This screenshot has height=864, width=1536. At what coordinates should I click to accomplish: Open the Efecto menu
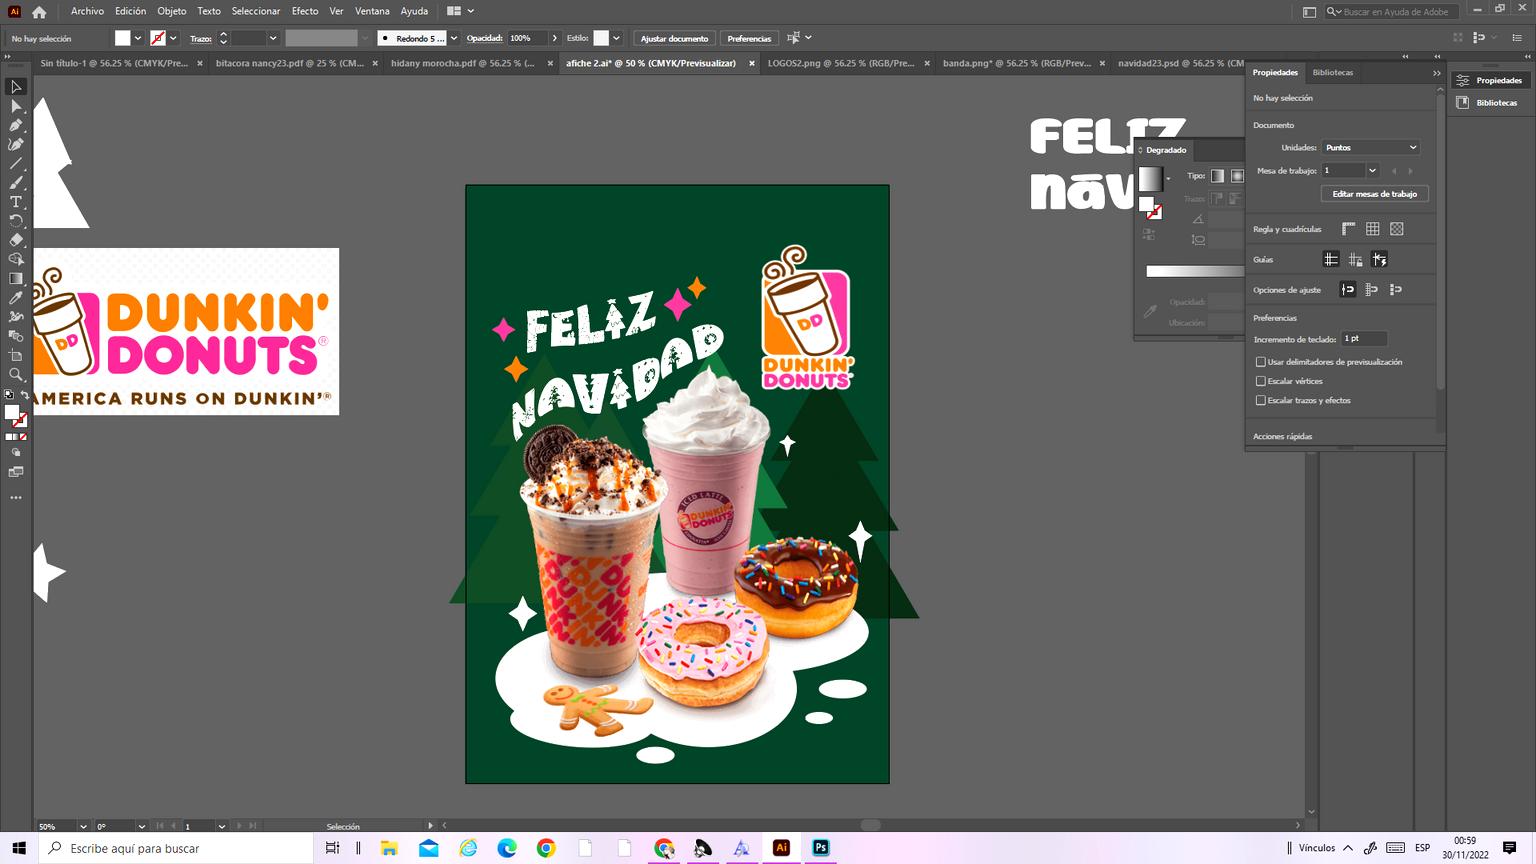click(x=305, y=11)
